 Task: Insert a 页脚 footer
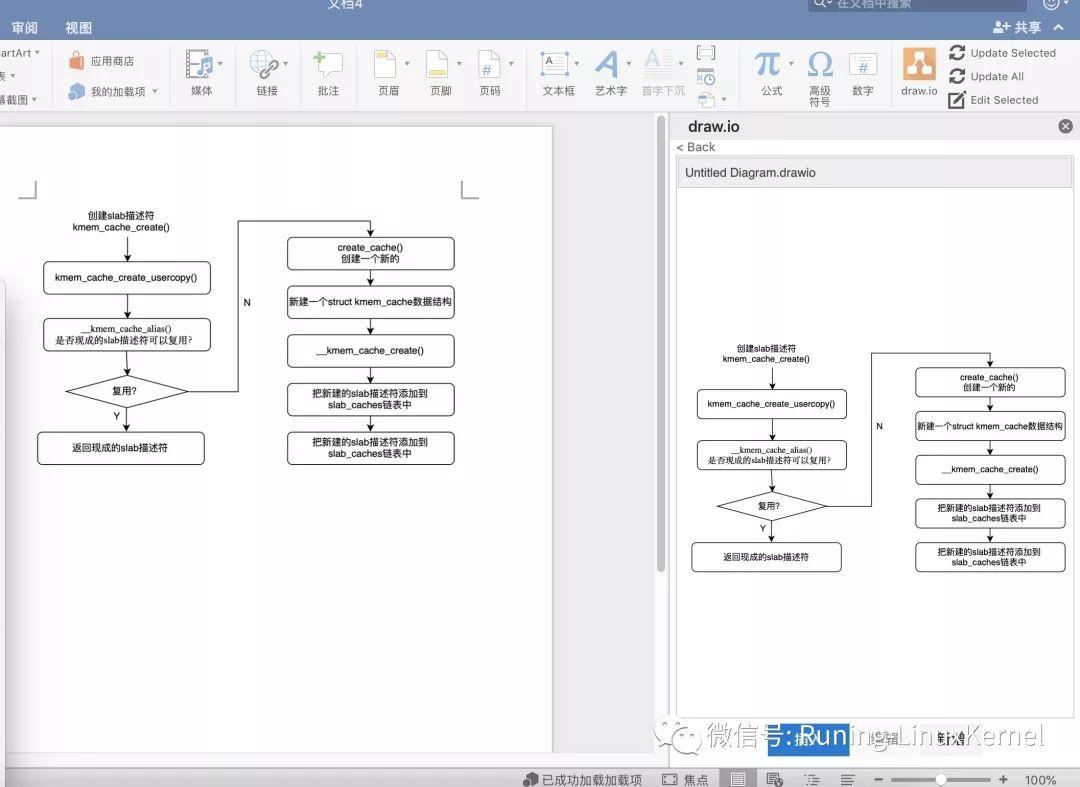(440, 72)
